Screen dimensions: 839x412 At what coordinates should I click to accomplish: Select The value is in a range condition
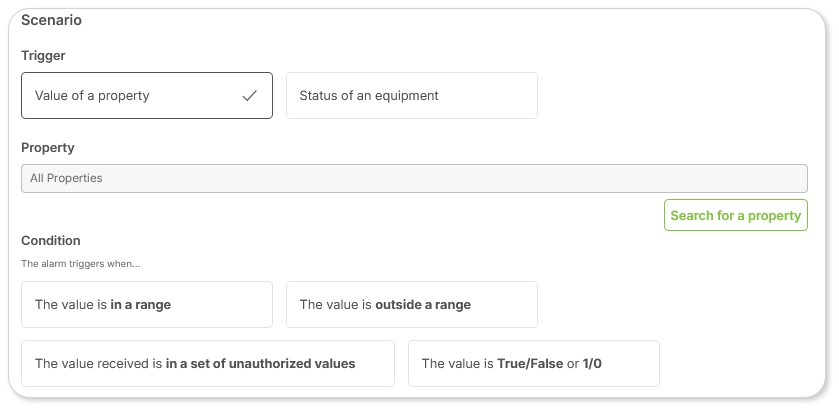point(147,304)
